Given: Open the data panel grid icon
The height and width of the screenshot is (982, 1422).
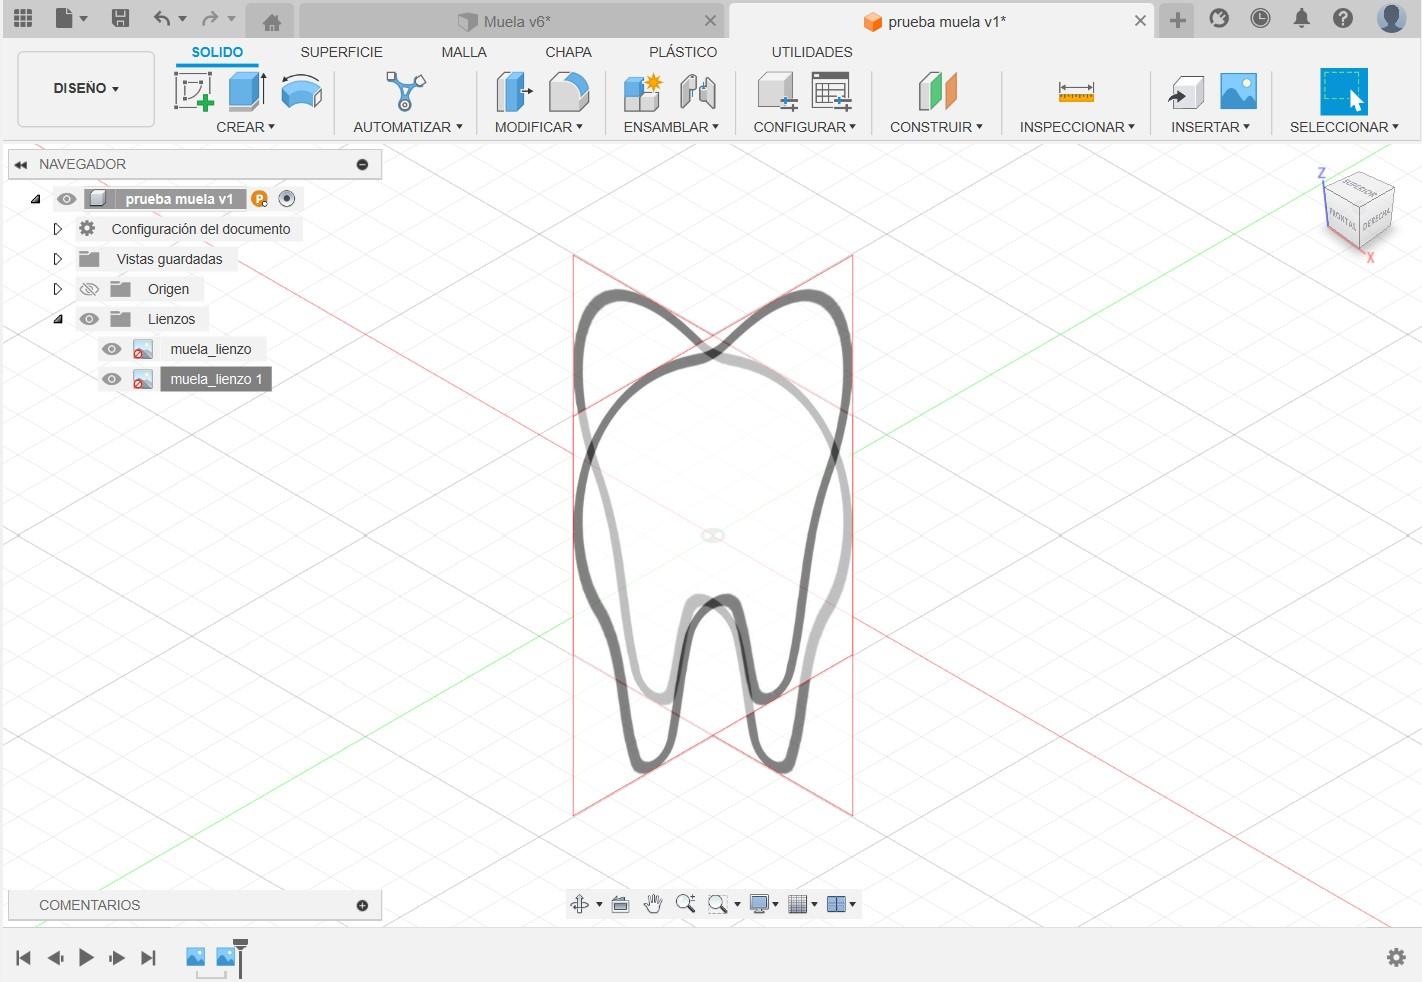Looking at the screenshot, I should coord(23,18).
